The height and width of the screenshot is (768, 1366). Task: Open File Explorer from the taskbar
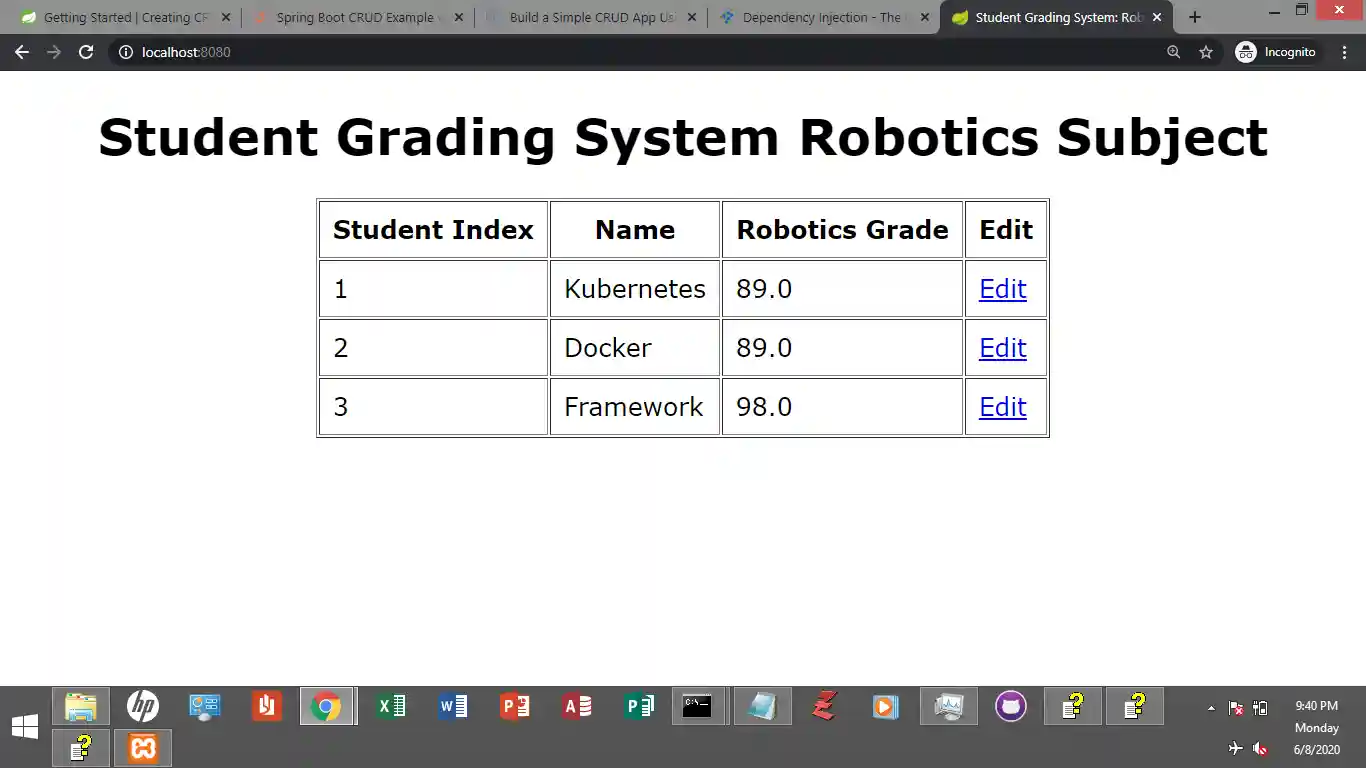pyautogui.click(x=80, y=706)
